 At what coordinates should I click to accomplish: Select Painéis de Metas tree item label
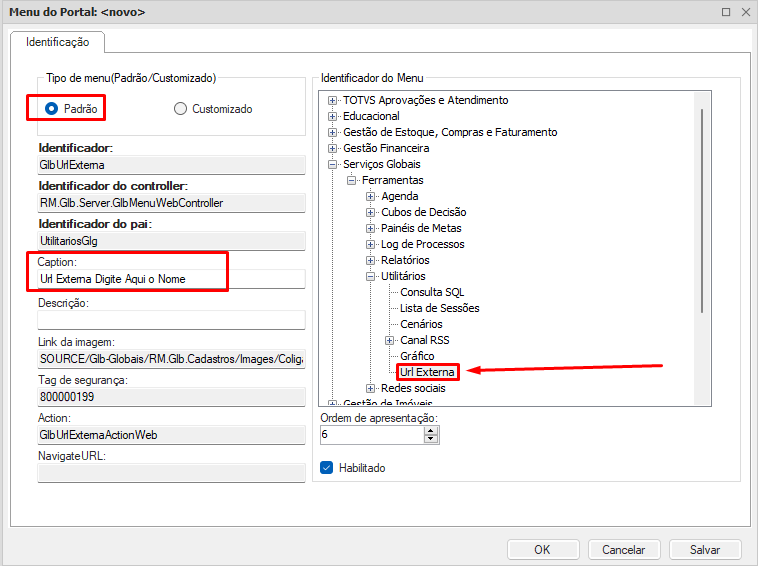tap(421, 228)
